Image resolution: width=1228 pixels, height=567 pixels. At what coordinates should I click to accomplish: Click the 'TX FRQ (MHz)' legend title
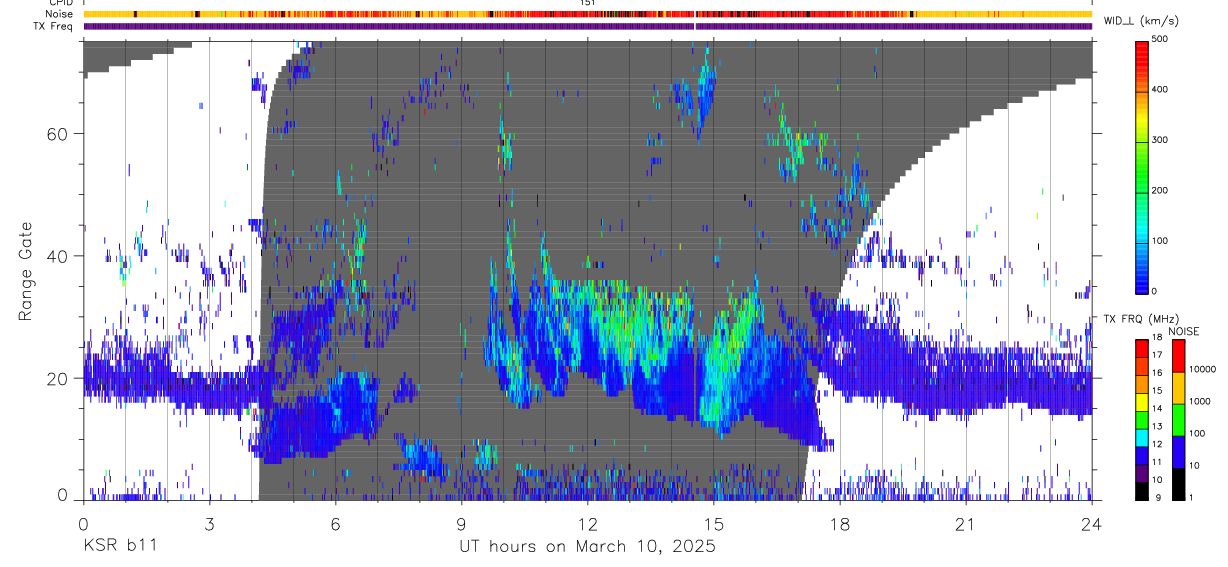tap(1143, 319)
